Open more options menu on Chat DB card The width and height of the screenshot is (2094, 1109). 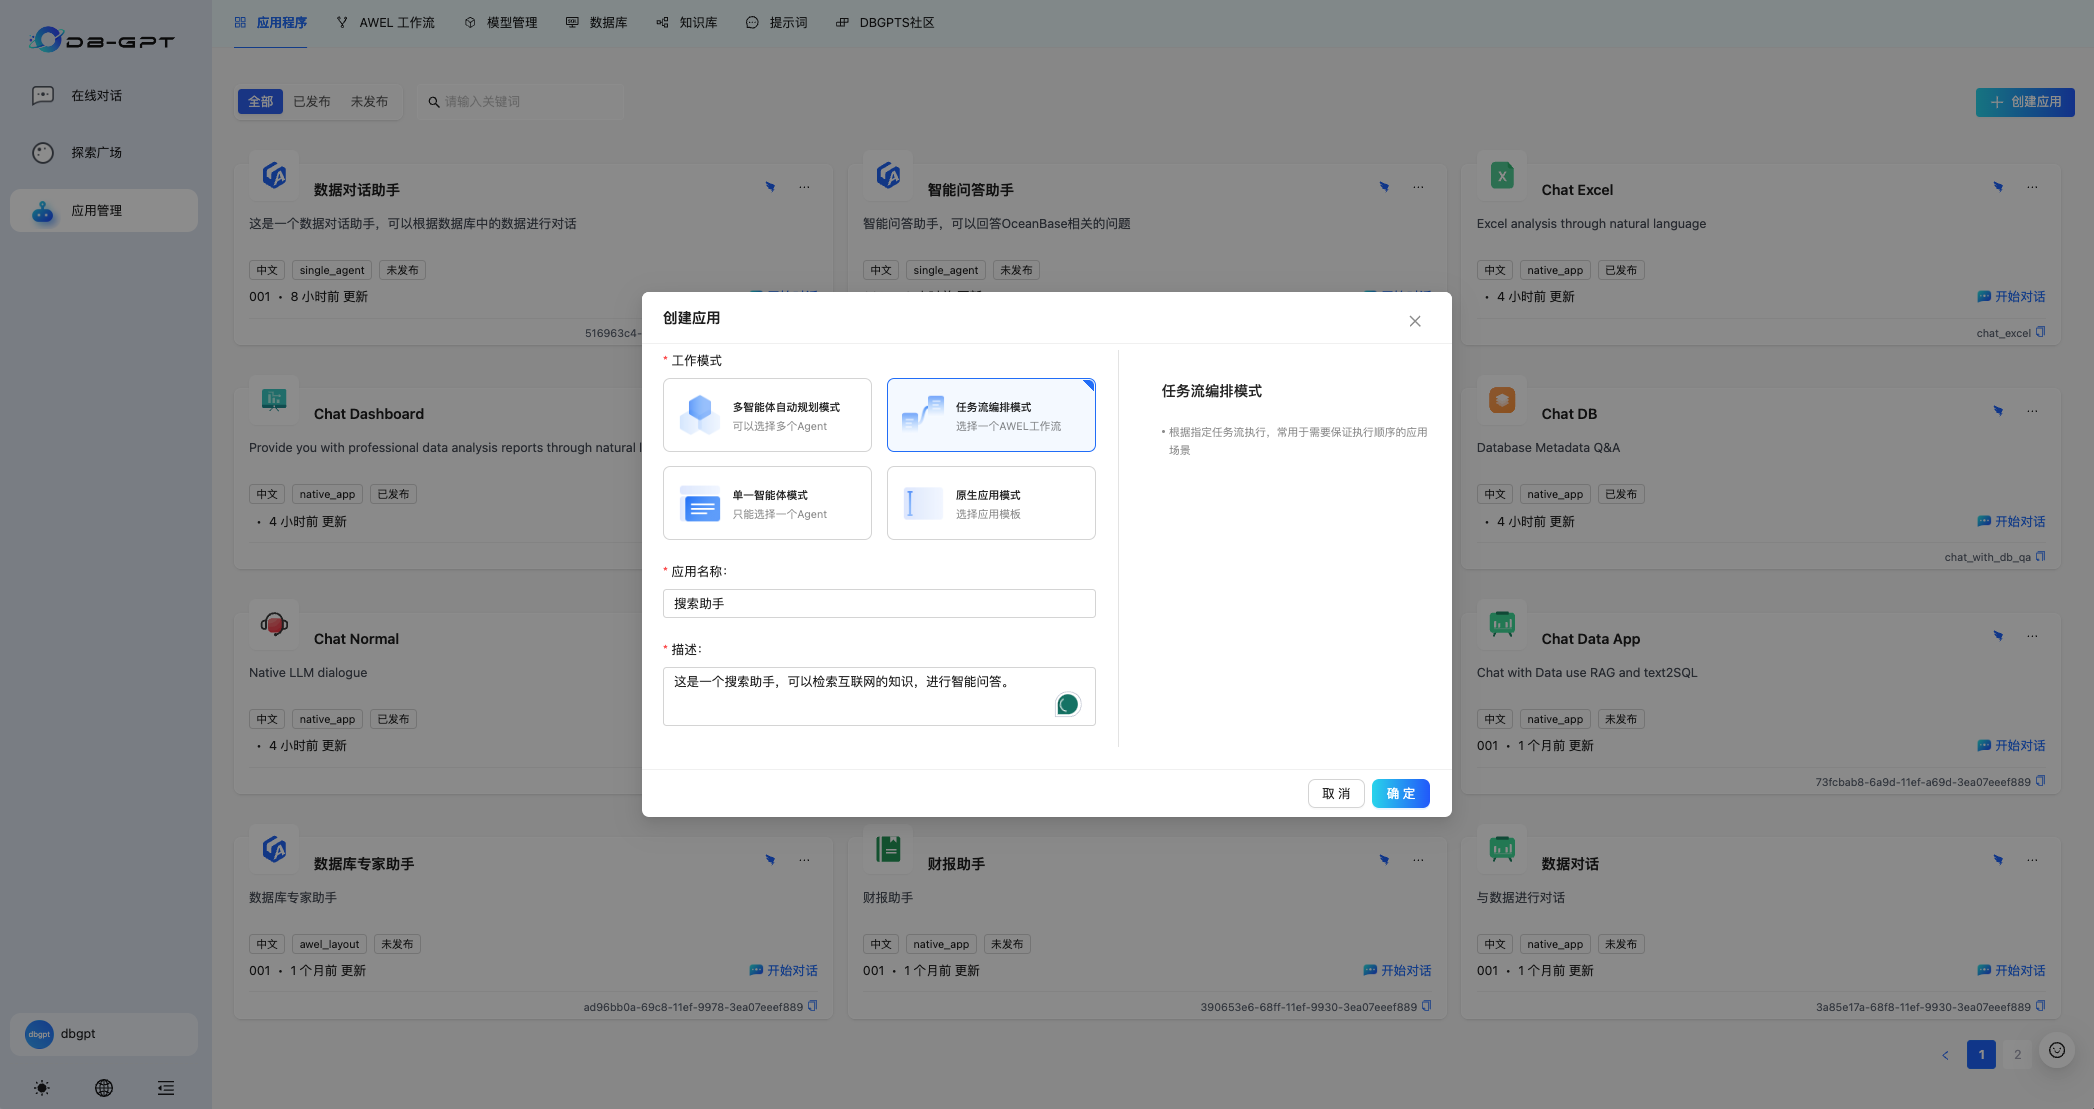2031,410
